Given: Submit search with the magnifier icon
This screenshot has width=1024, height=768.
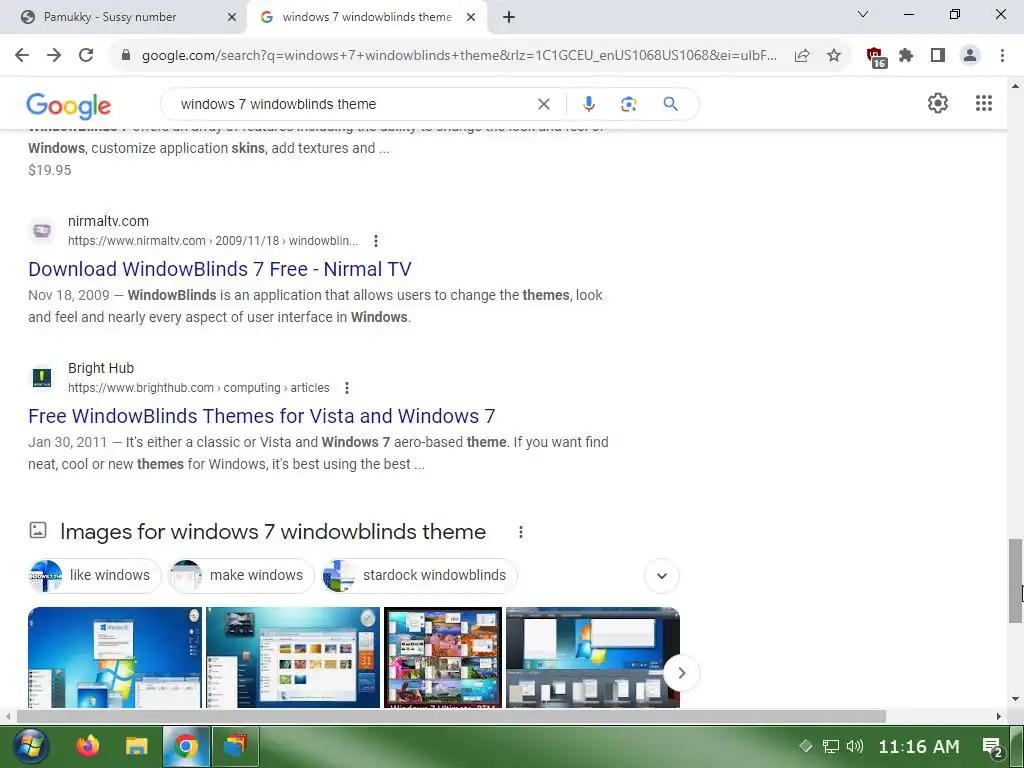Looking at the screenshot, I should (x=670, y=104).
